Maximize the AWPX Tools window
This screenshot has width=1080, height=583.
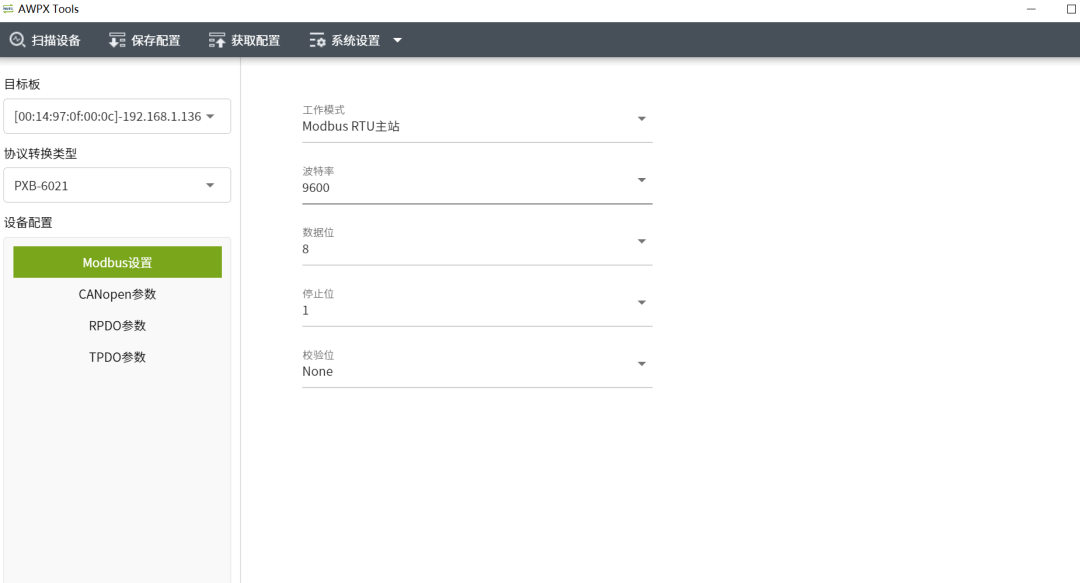click(1072, 9)
